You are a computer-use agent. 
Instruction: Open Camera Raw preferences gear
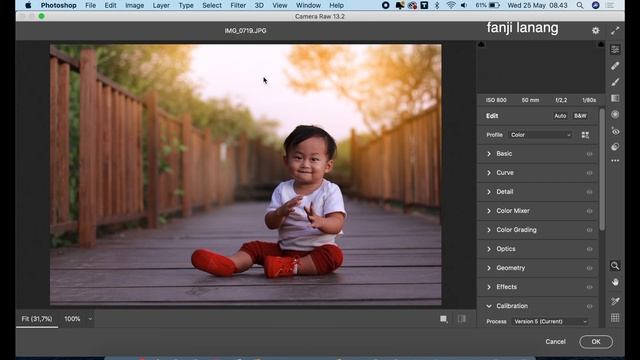pyautogui.click(x=596, y=31)
